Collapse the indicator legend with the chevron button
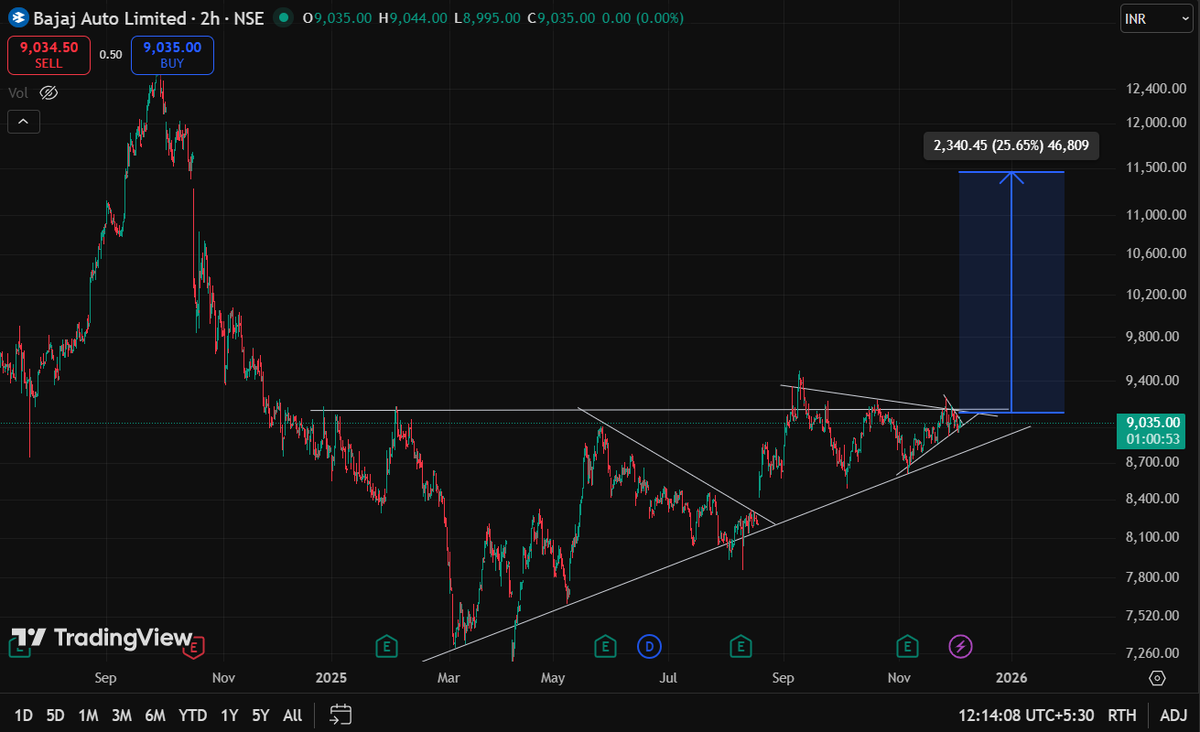 pos(22,122)
